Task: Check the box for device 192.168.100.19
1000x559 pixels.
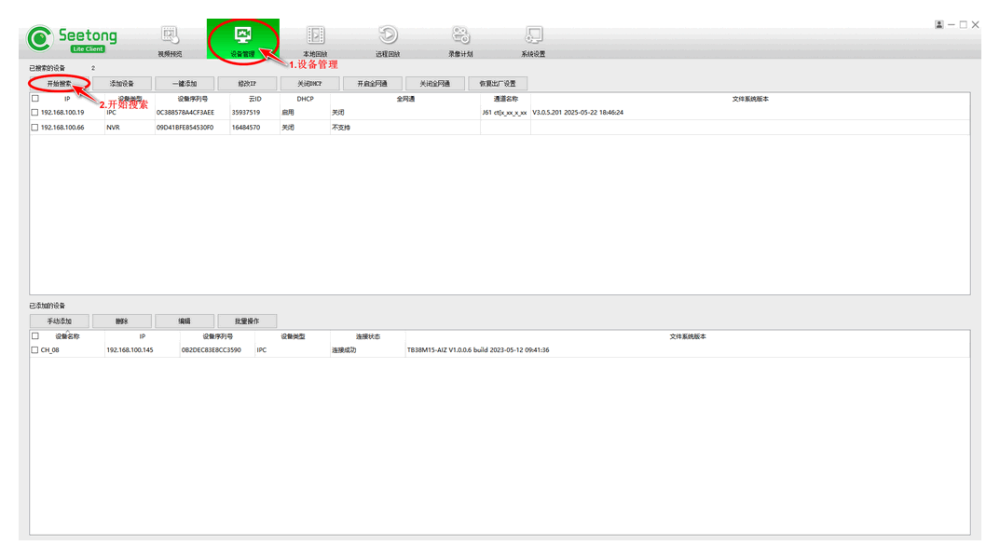Action: tap(35, 113)
